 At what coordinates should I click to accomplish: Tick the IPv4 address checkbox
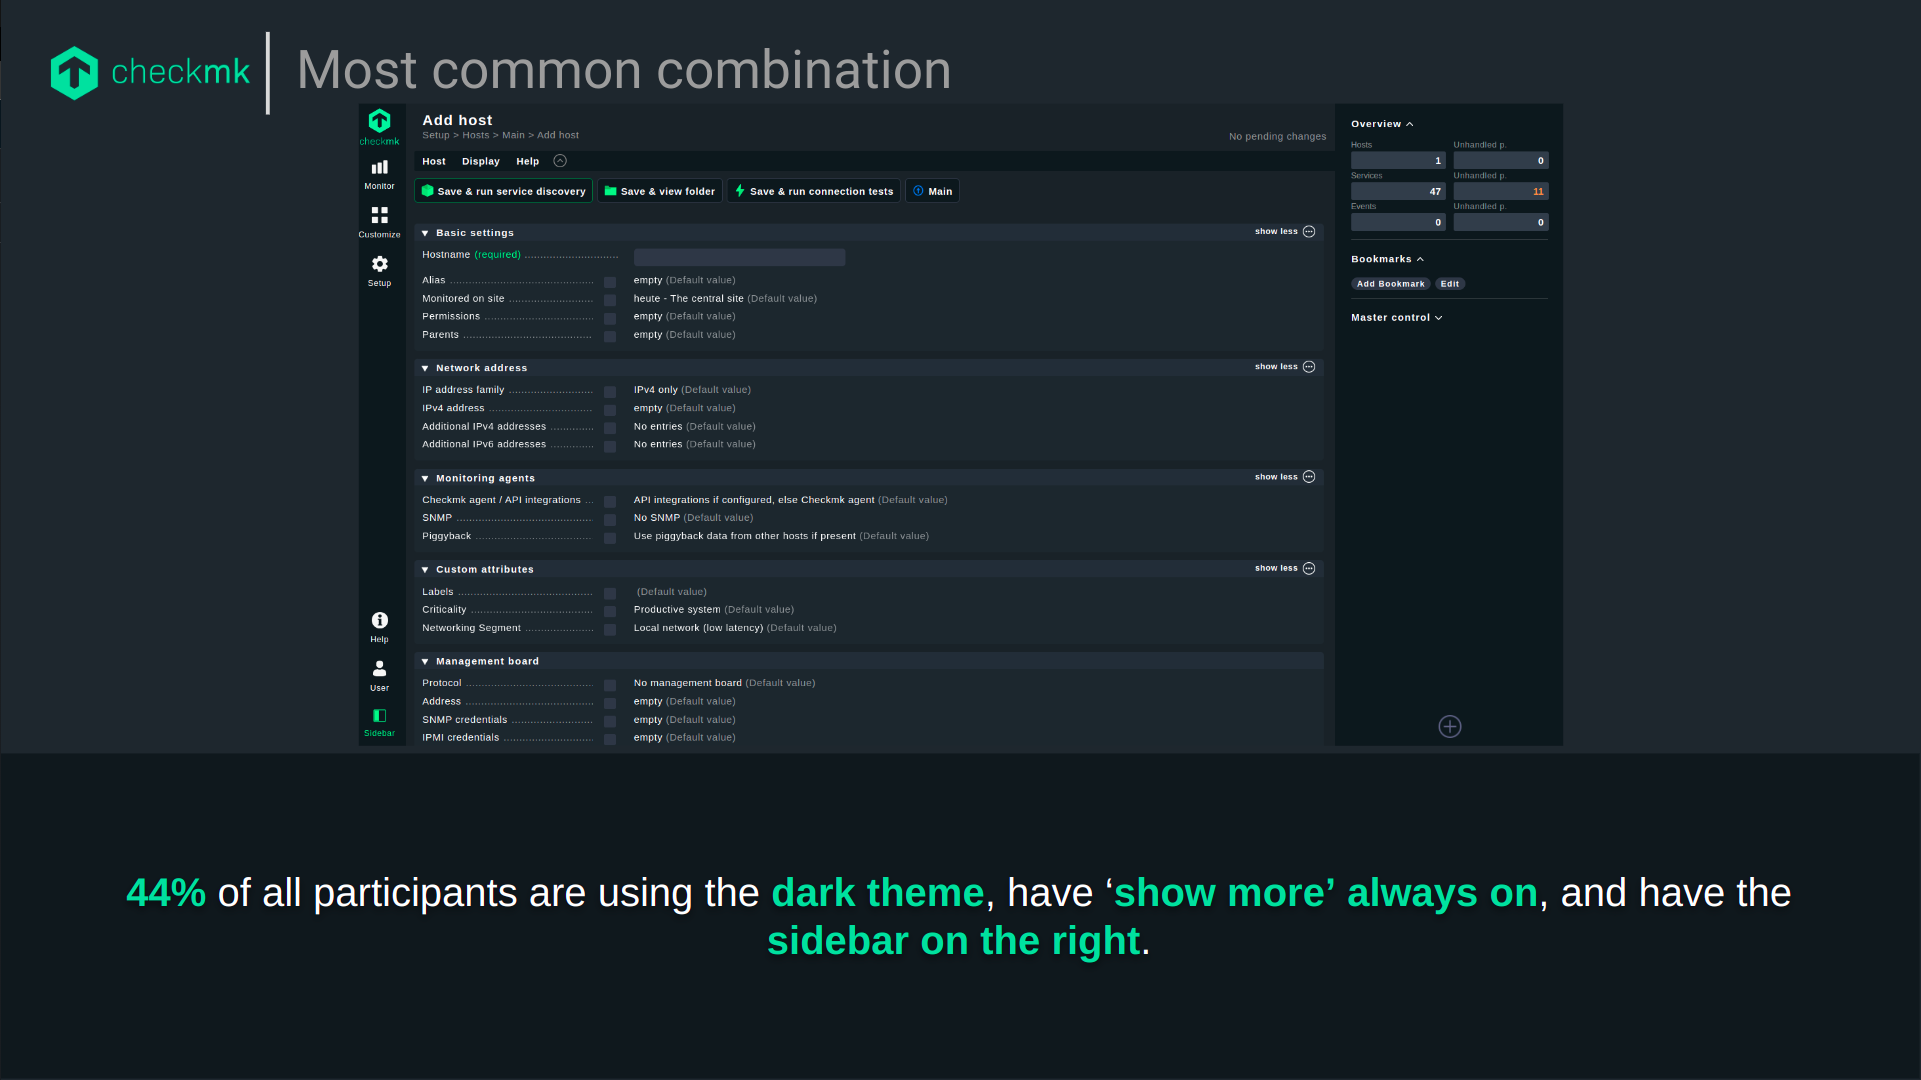point(610,410)
